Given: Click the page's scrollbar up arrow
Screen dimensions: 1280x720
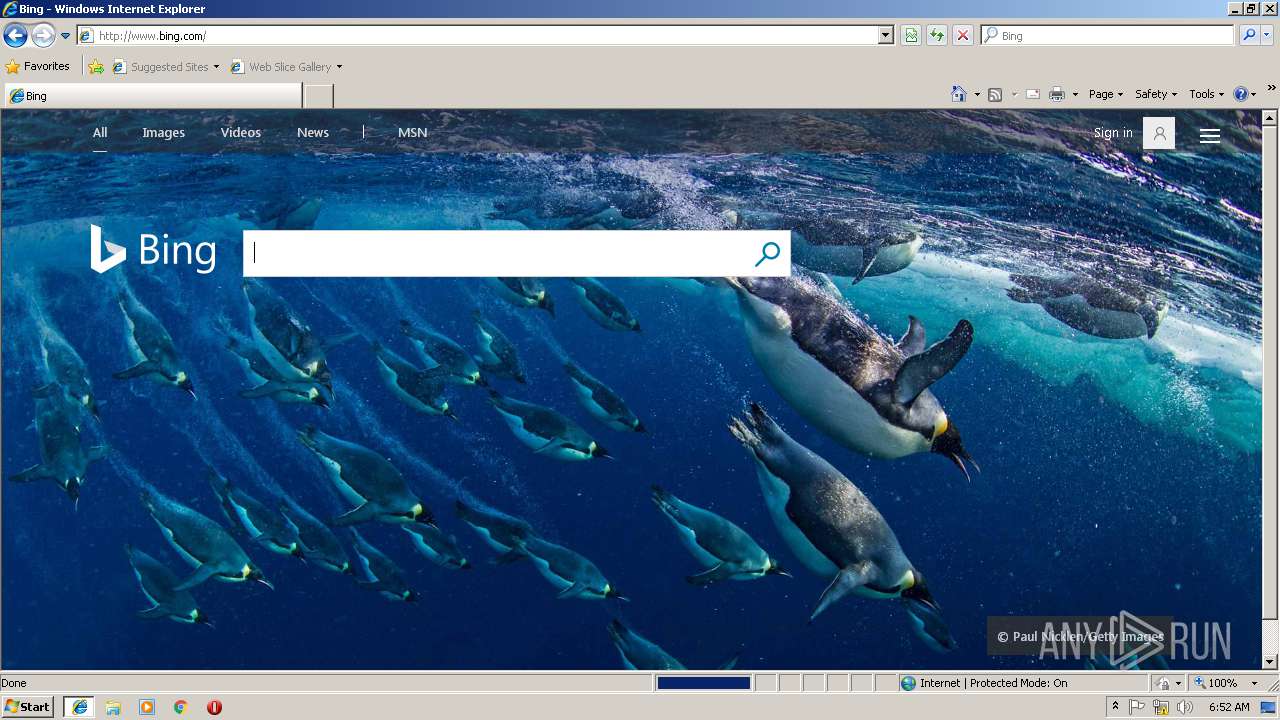Looking at the screenshot, I should (1271, 118).
